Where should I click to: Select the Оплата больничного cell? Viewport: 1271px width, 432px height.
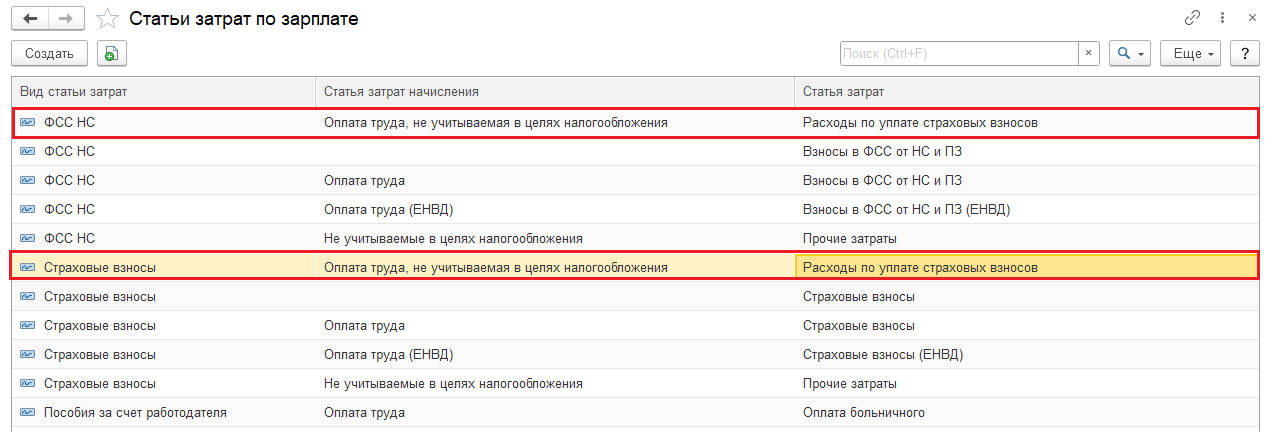[864, 413]
